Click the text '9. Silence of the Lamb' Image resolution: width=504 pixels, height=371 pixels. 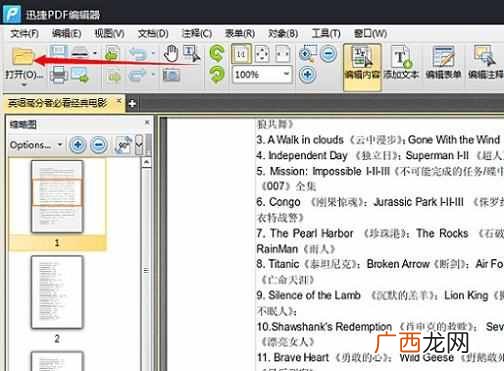click(x=308, y=295)
